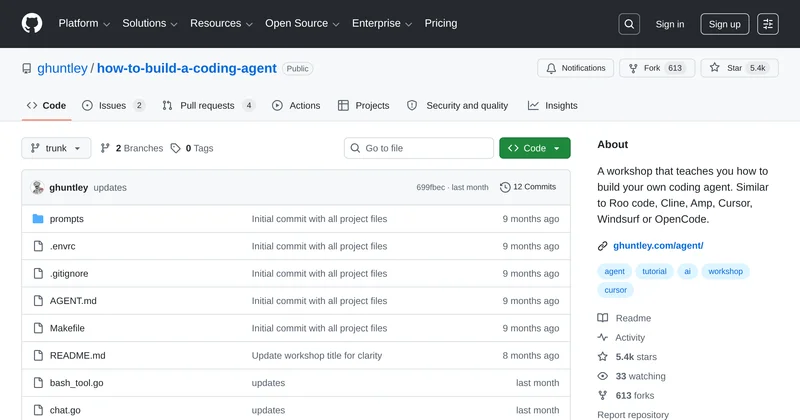Viewport: 800px width, 420px height.
Task: Click the Go to file search field
Action: tap(418, 148)
